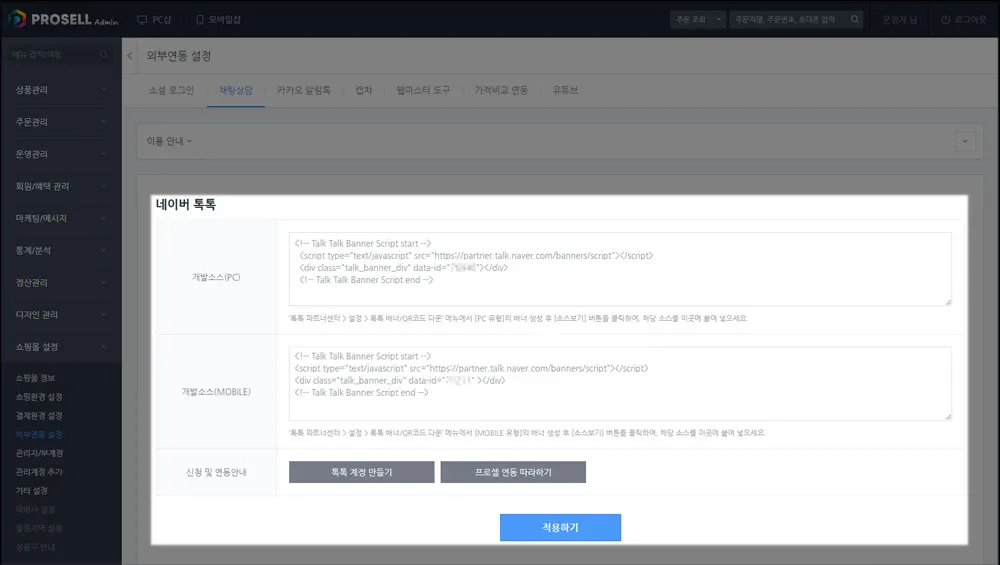Open 기타 설정 in the sidebar
The height and width of the screenshot is (565, 1000).
[x=31, y=491]
